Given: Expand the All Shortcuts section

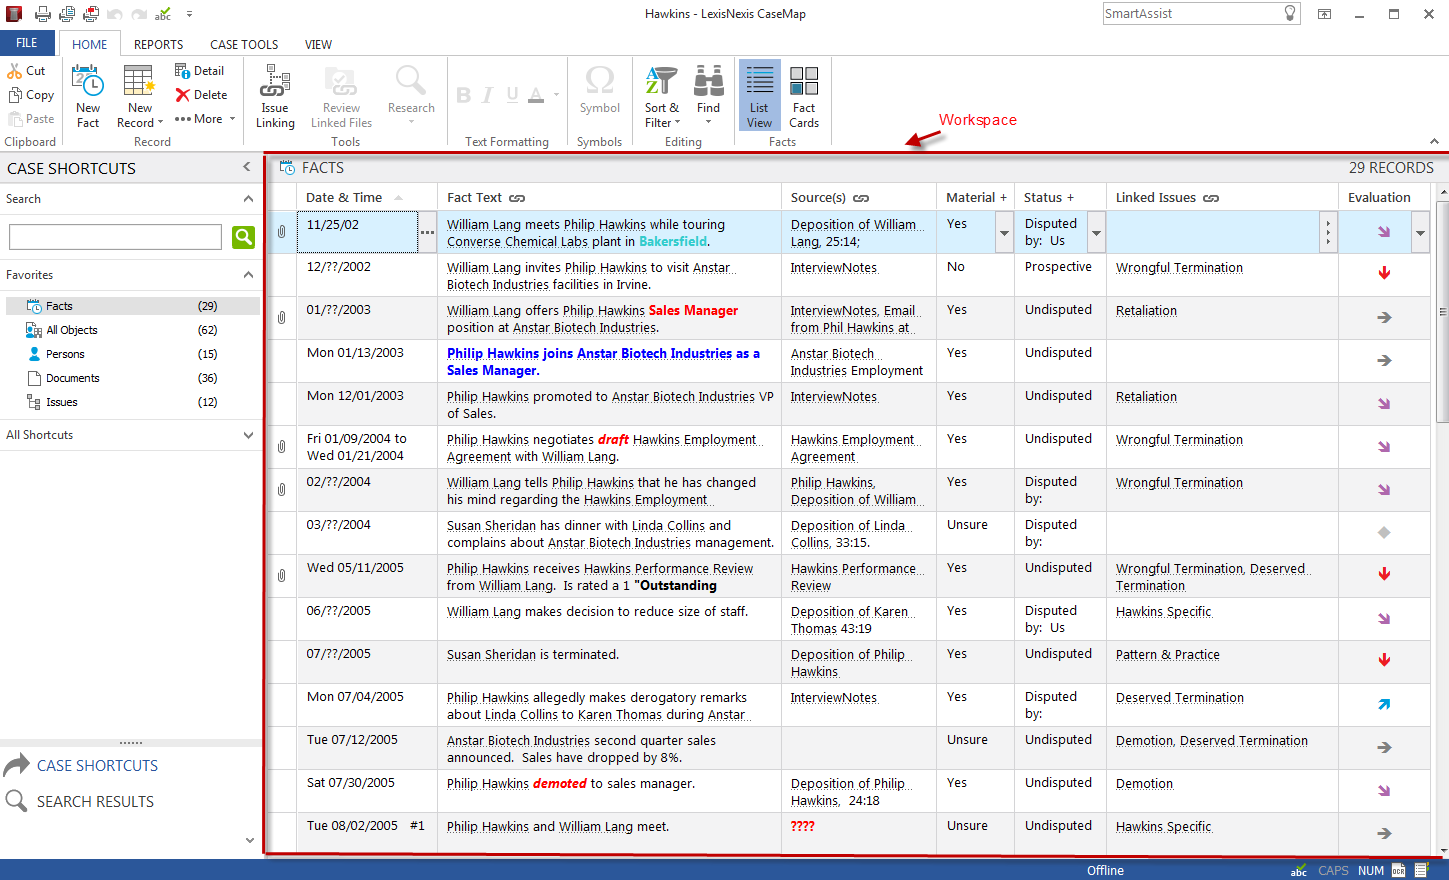Looking at the screenshot, I should point(248,435).
